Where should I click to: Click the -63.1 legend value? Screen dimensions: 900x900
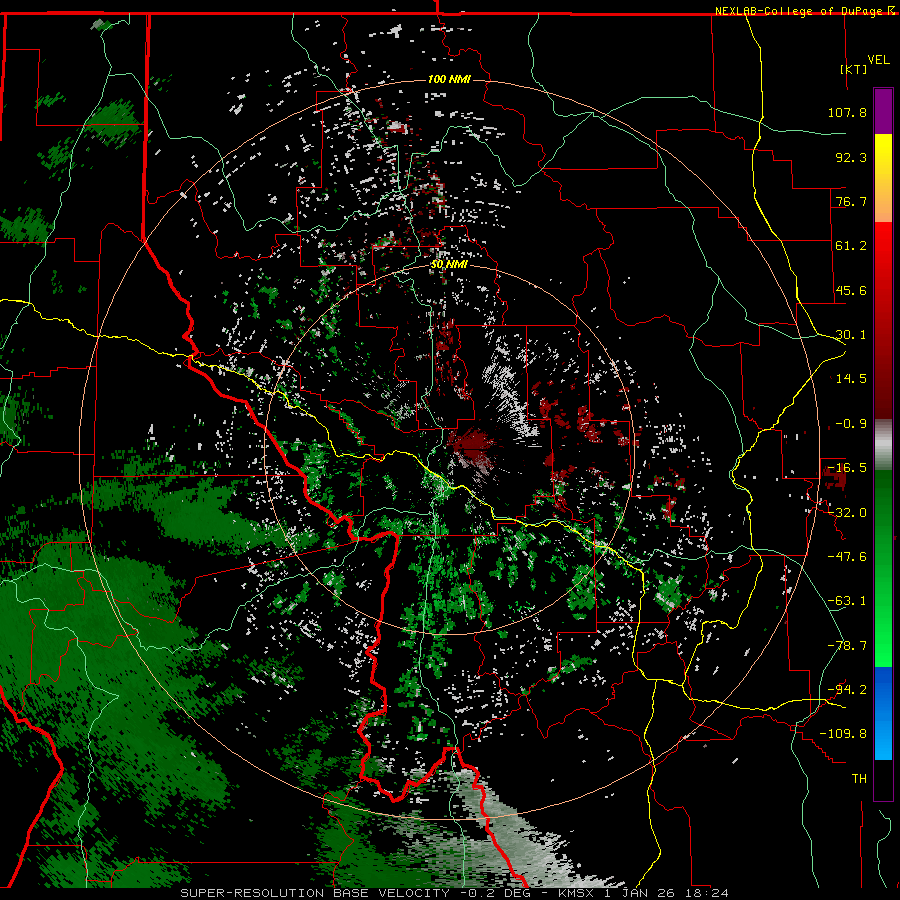[847, 601]
